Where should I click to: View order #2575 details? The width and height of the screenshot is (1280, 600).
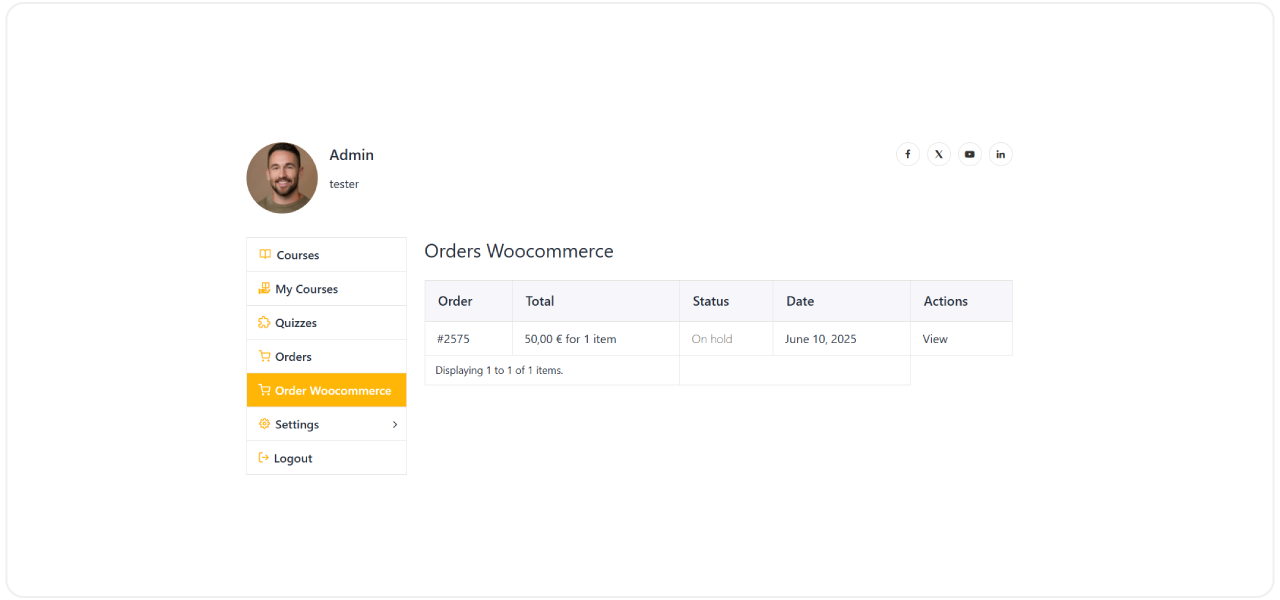(x=935, y=339)
